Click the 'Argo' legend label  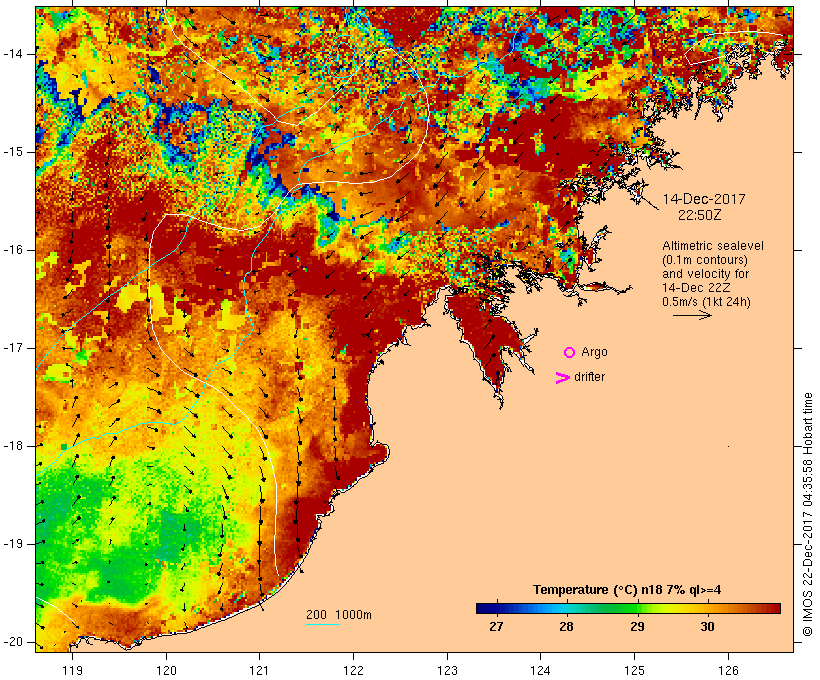click(595, 352)
